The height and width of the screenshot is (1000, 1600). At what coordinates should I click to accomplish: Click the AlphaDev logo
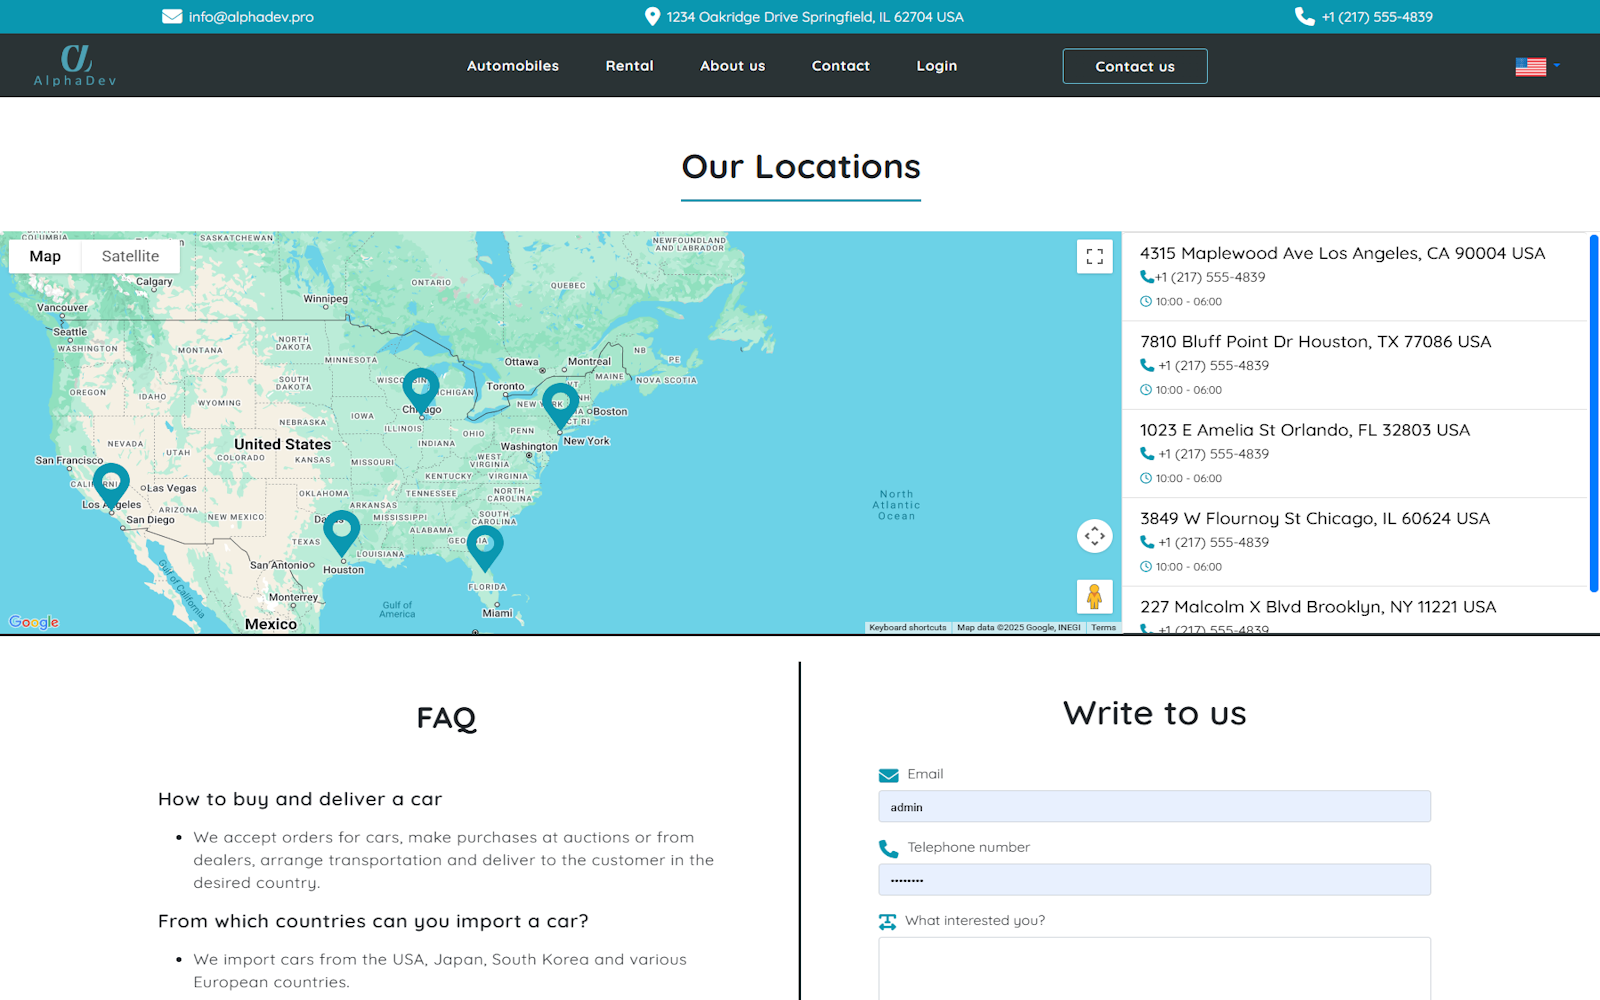point(76,66)
